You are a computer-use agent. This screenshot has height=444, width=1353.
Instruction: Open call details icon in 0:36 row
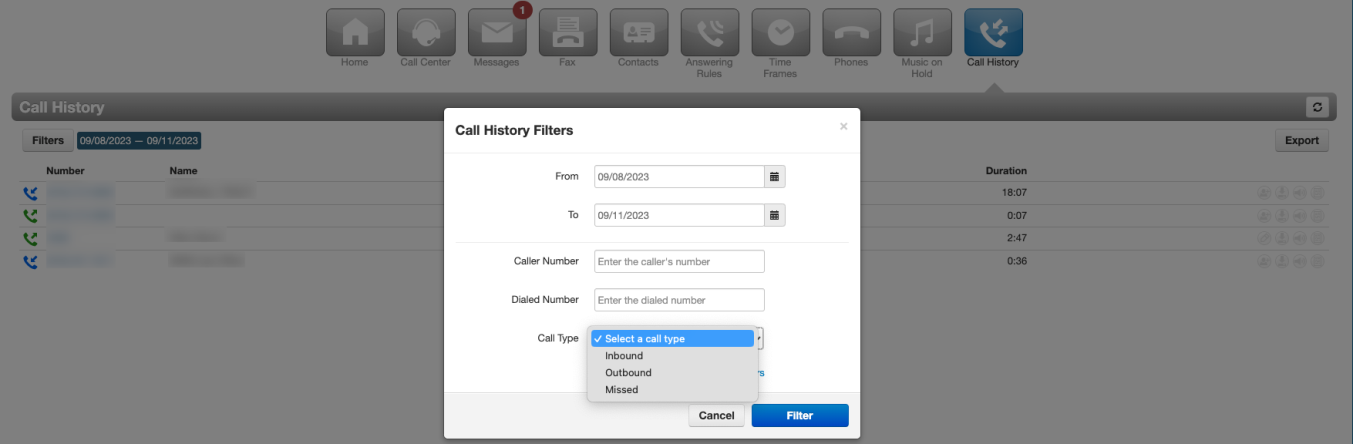tap(1317, 261)
